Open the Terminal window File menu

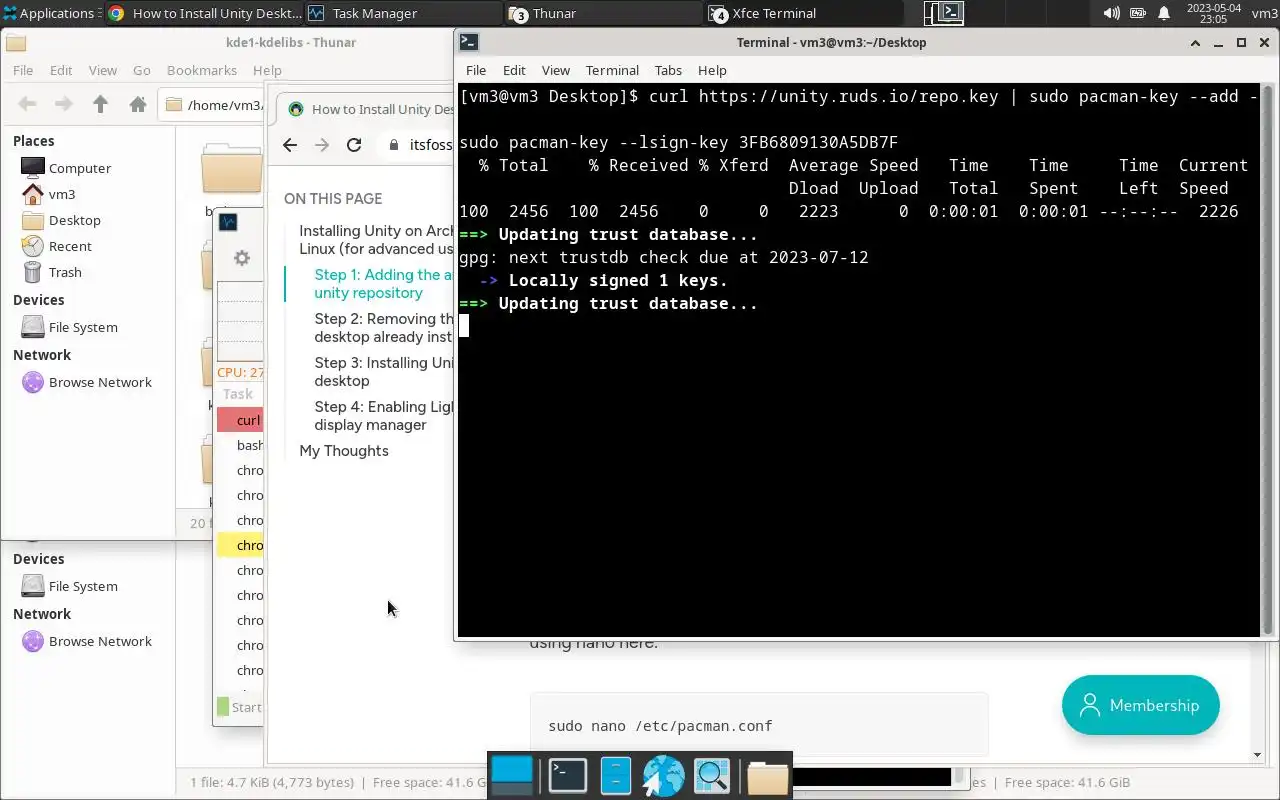click(x=476, y=70)
